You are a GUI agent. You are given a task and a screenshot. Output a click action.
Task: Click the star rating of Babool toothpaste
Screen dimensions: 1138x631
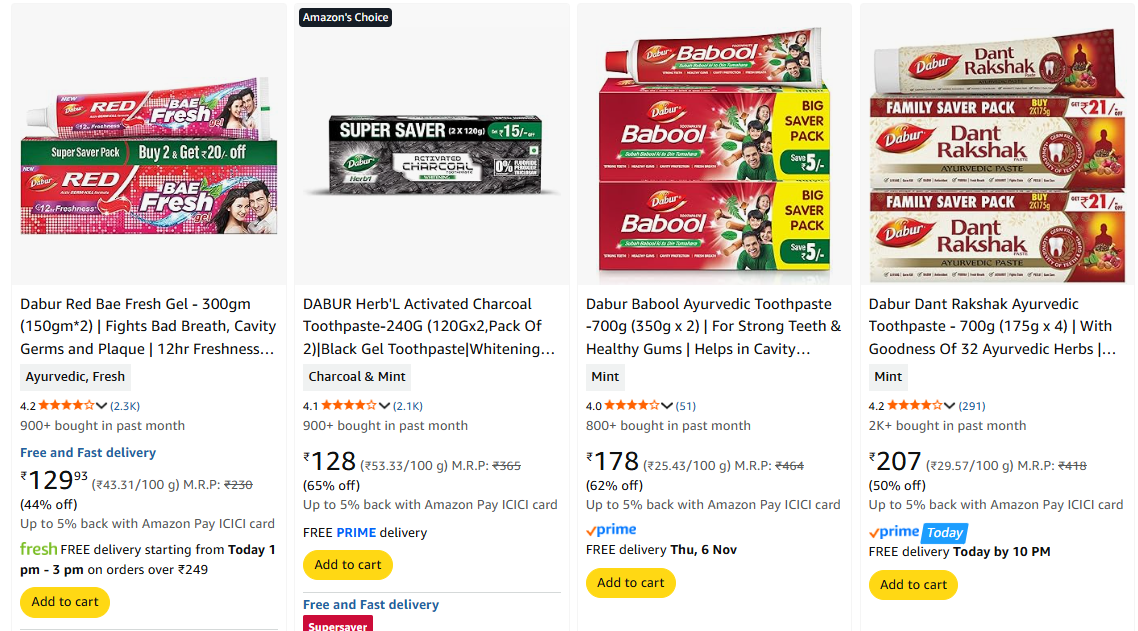tap(631, 406)
